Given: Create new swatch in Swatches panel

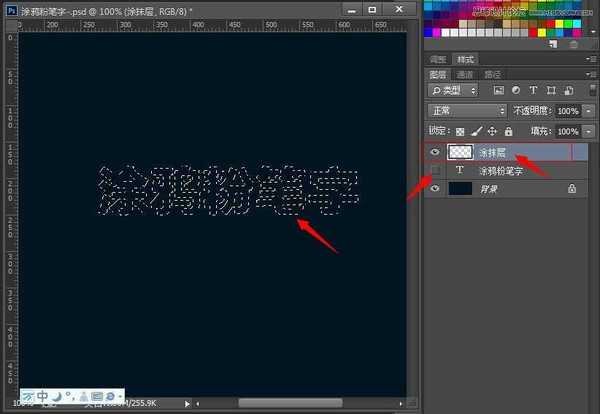Looking at the screenshot, I should (x=553, y=45).
